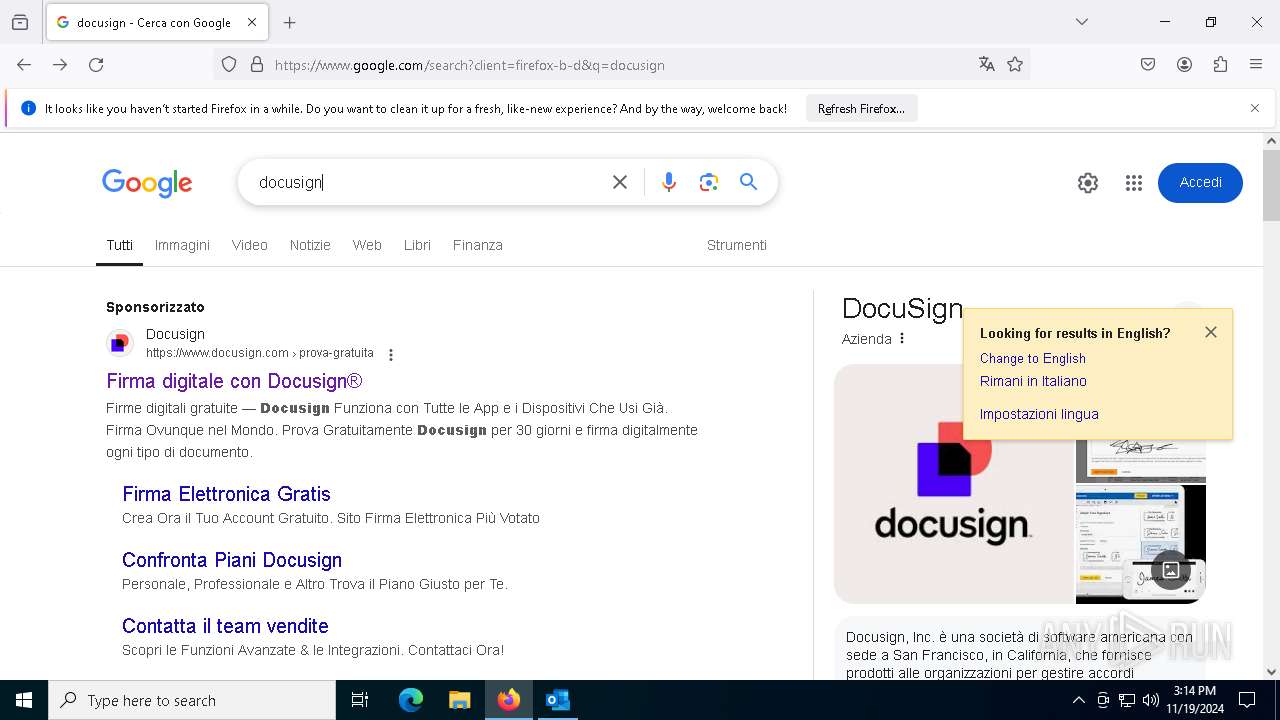1280x720 pixels.
Task: Choose Change to English
Action: tap(1033, 358)
